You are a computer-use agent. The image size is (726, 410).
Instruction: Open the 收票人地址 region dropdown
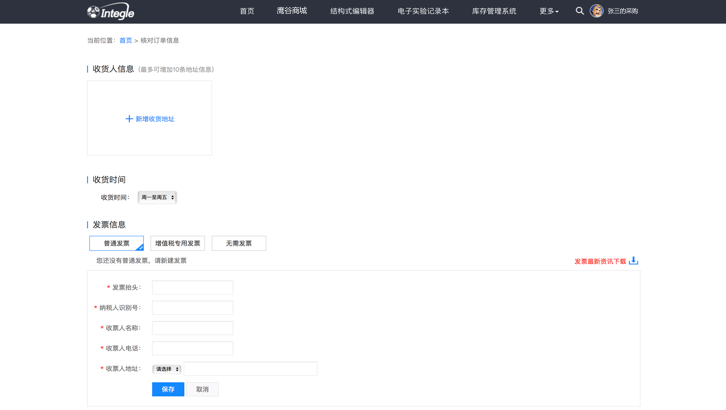(x=167, y=369)
